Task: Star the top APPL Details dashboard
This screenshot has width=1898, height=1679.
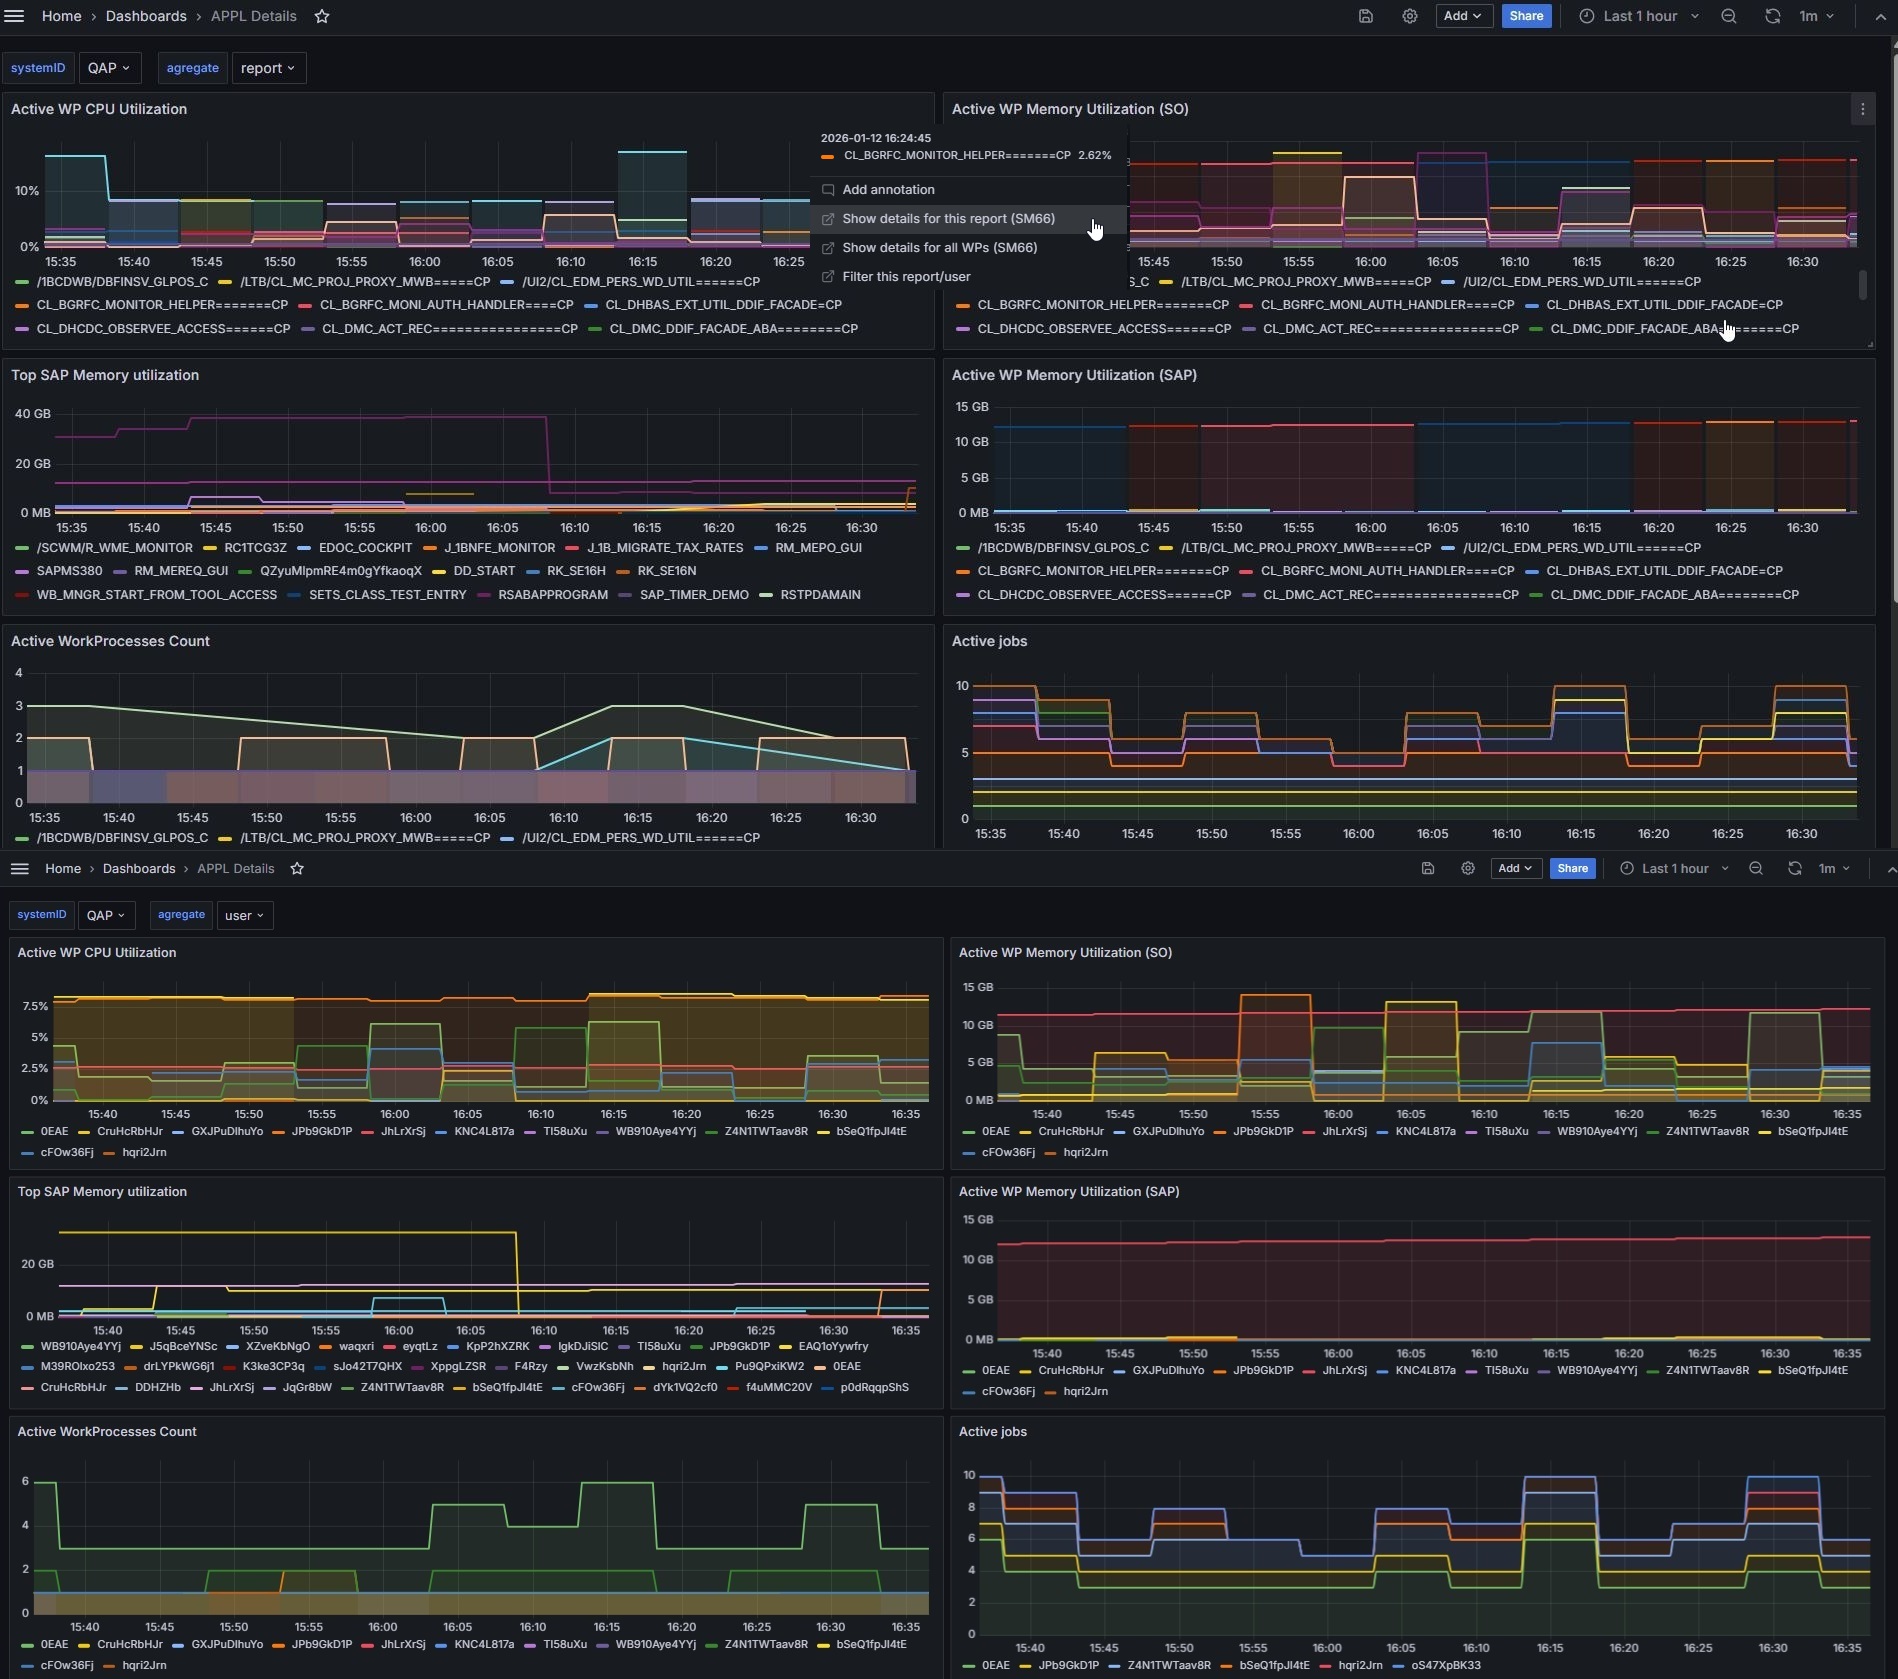Action: (322, 16)
